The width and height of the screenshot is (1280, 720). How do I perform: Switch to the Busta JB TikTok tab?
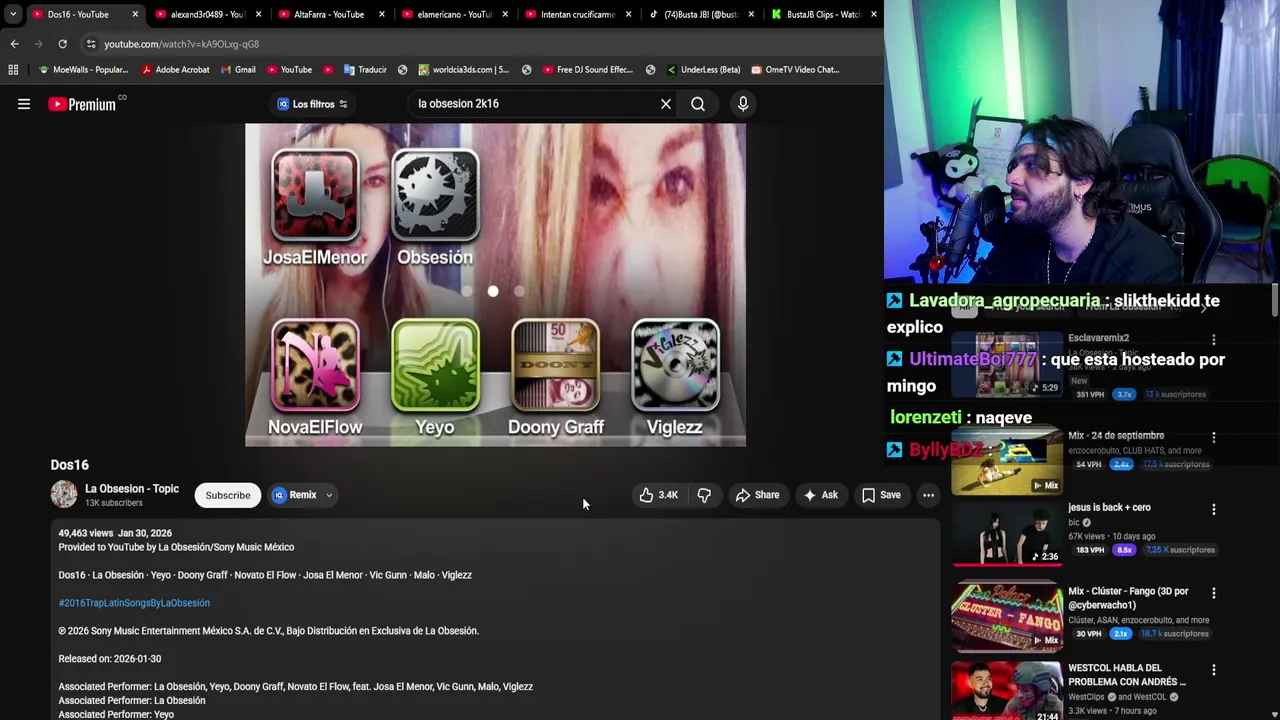[700, 14]
